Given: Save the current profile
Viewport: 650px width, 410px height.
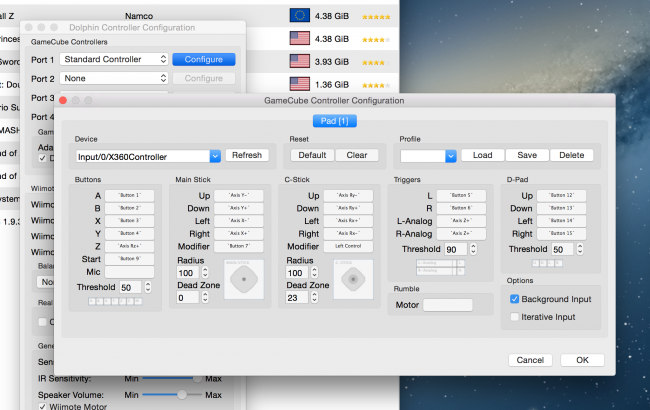Looking at the screenshot, I should click(527, 155).
